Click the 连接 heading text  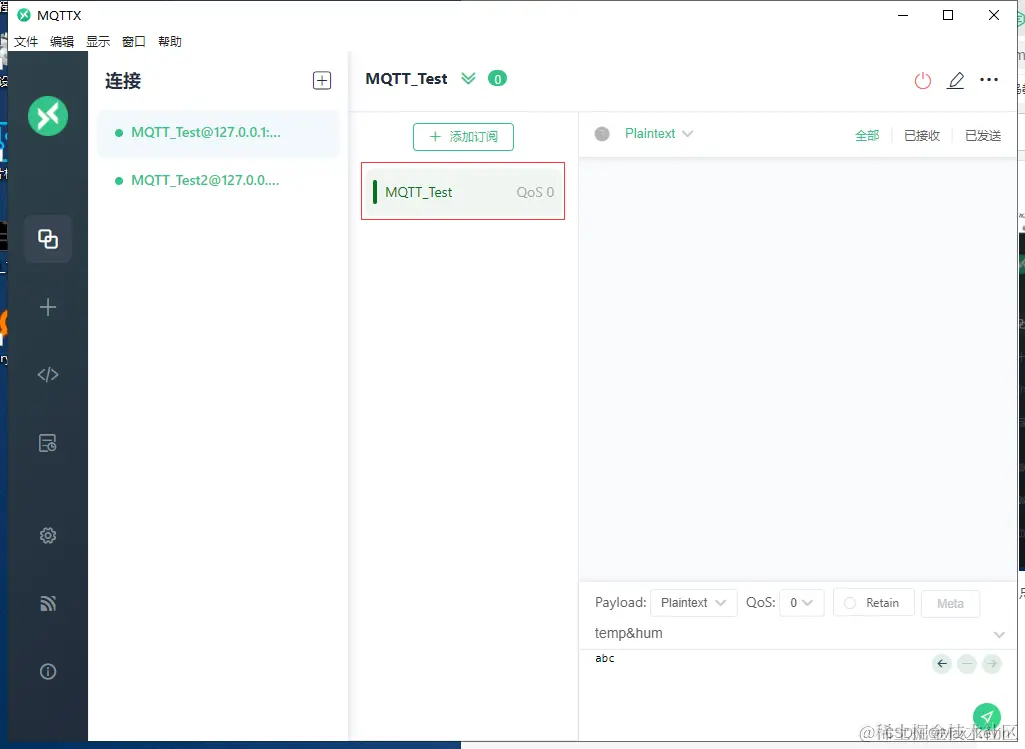(123, 81)
